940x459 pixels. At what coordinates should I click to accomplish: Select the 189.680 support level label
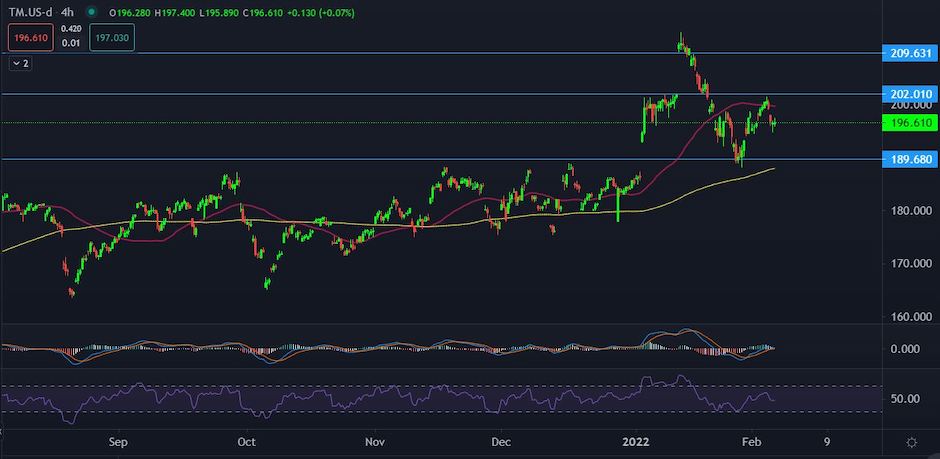click(909, 159)
